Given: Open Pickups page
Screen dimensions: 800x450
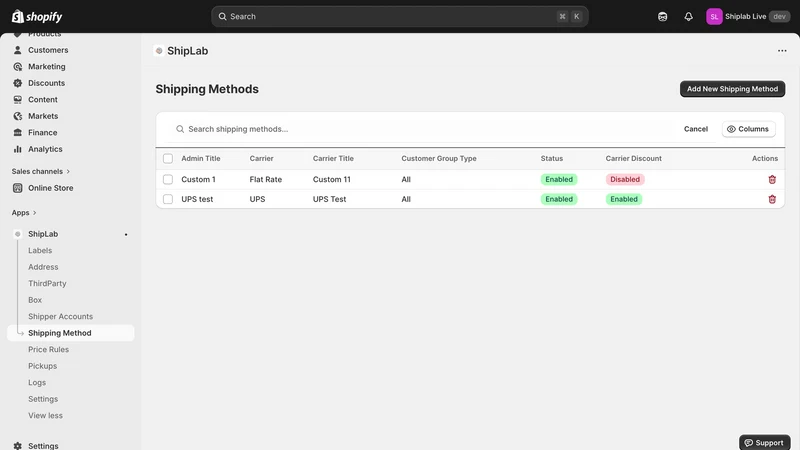Looking at the screenshot, I should (42, 366).
